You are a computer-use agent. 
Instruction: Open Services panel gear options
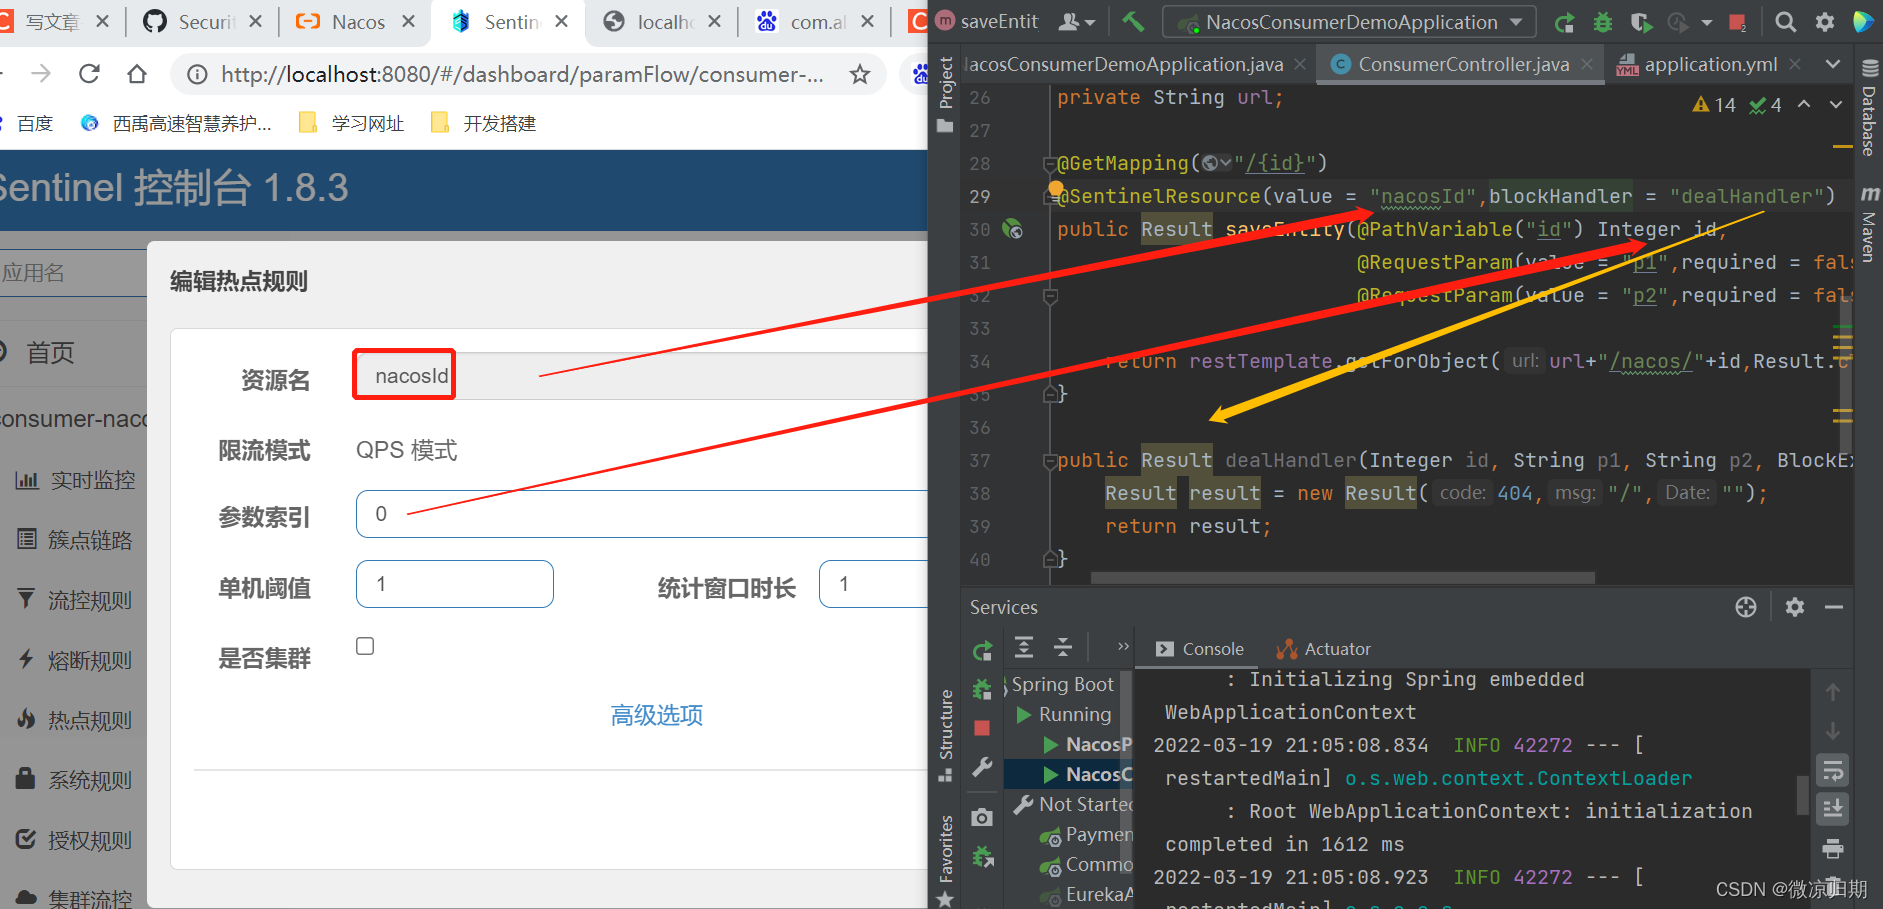(1795, 607)
